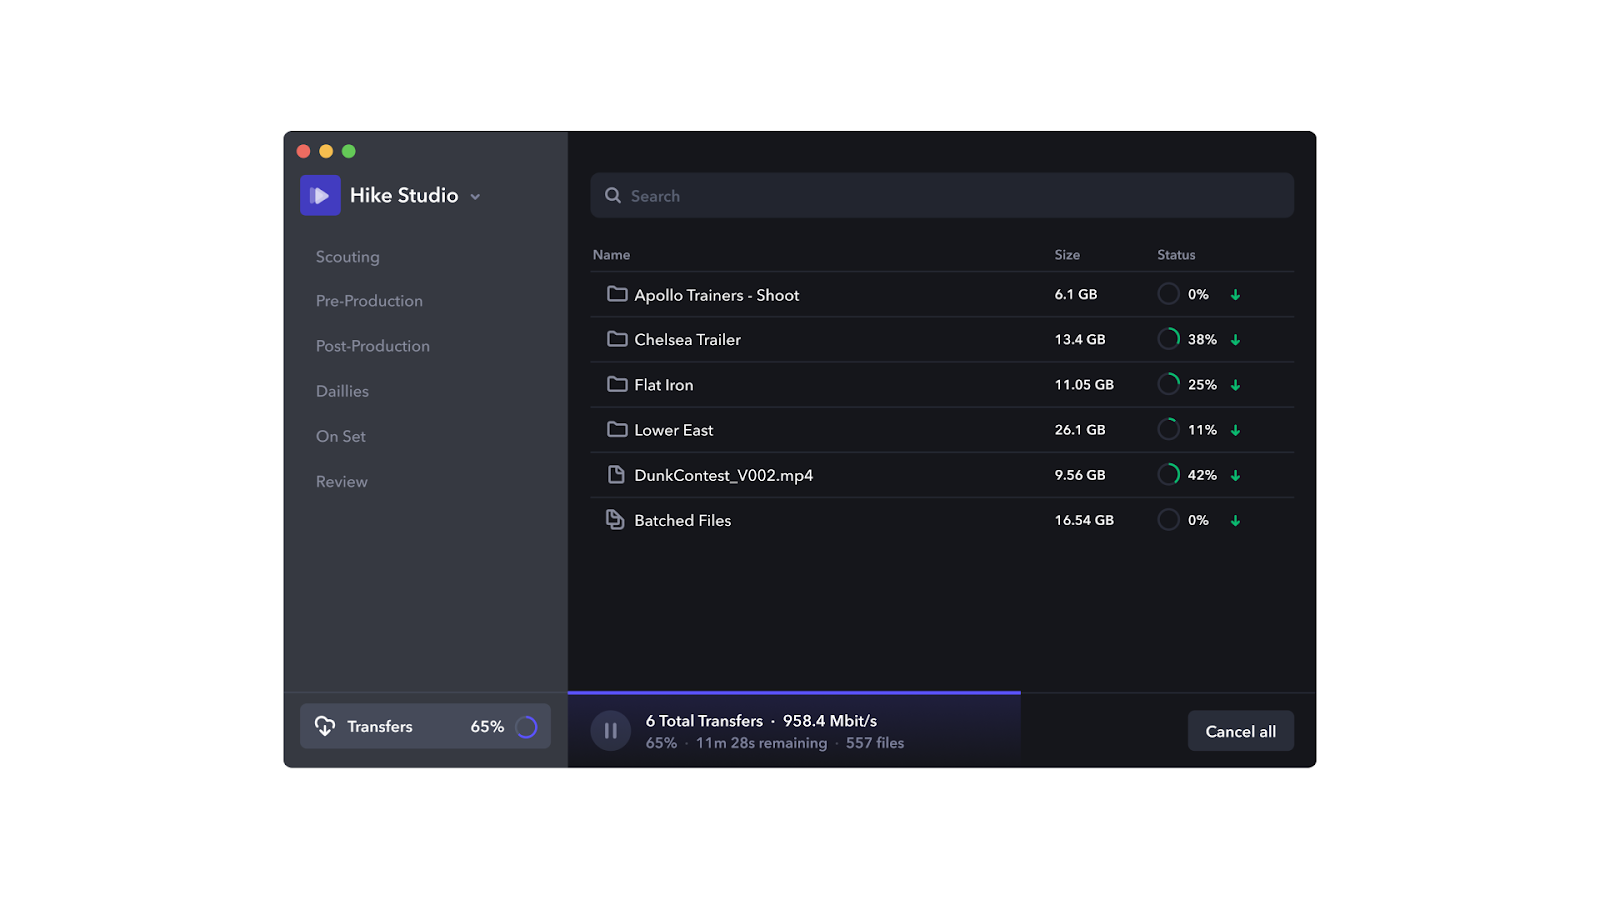Screen dimensions: 1600x900
Task: Open the Transfers panel button
Action: pos(424,726)
